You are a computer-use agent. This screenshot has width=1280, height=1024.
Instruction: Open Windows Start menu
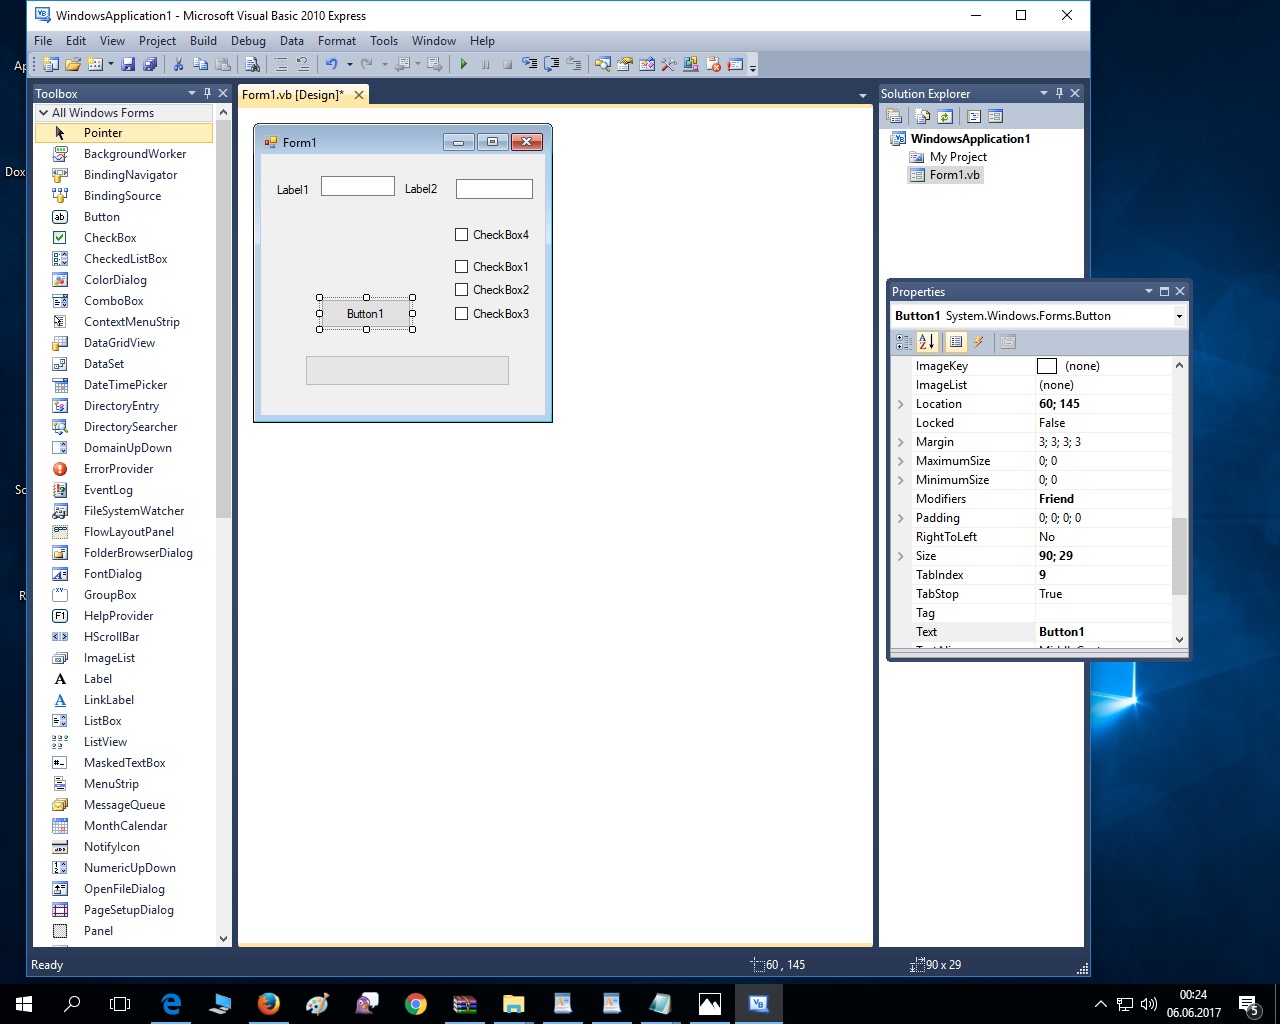(x=24, y=1004)
